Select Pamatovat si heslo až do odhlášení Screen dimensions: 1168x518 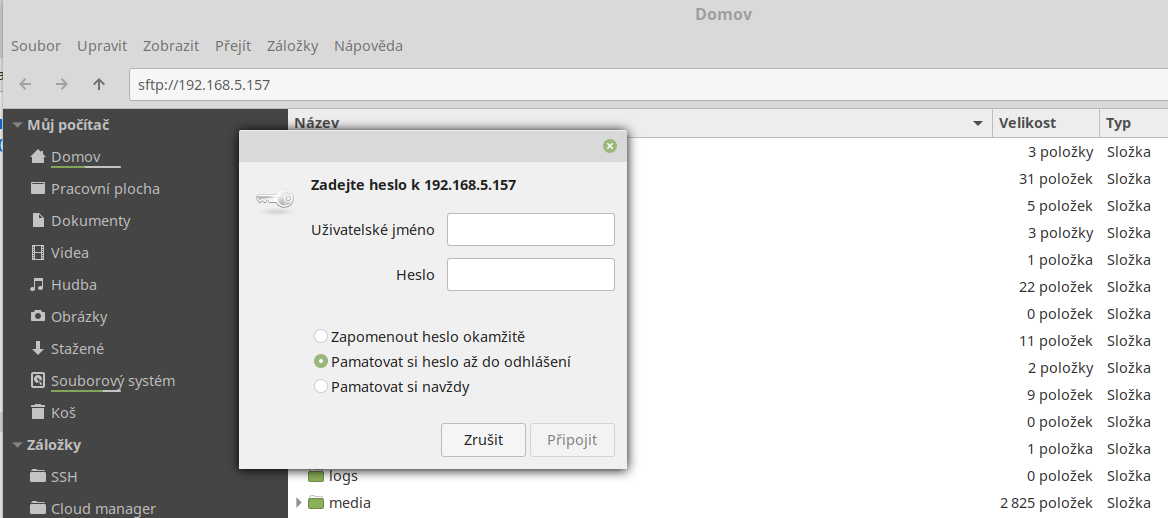[321, 362]
